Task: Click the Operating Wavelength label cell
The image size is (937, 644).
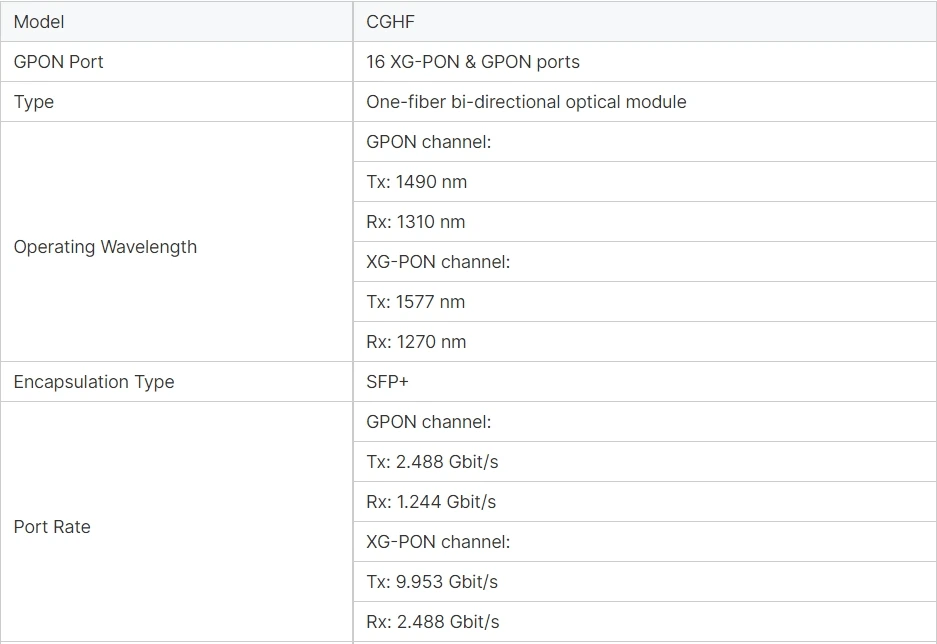Action: [x=105, y=247]
